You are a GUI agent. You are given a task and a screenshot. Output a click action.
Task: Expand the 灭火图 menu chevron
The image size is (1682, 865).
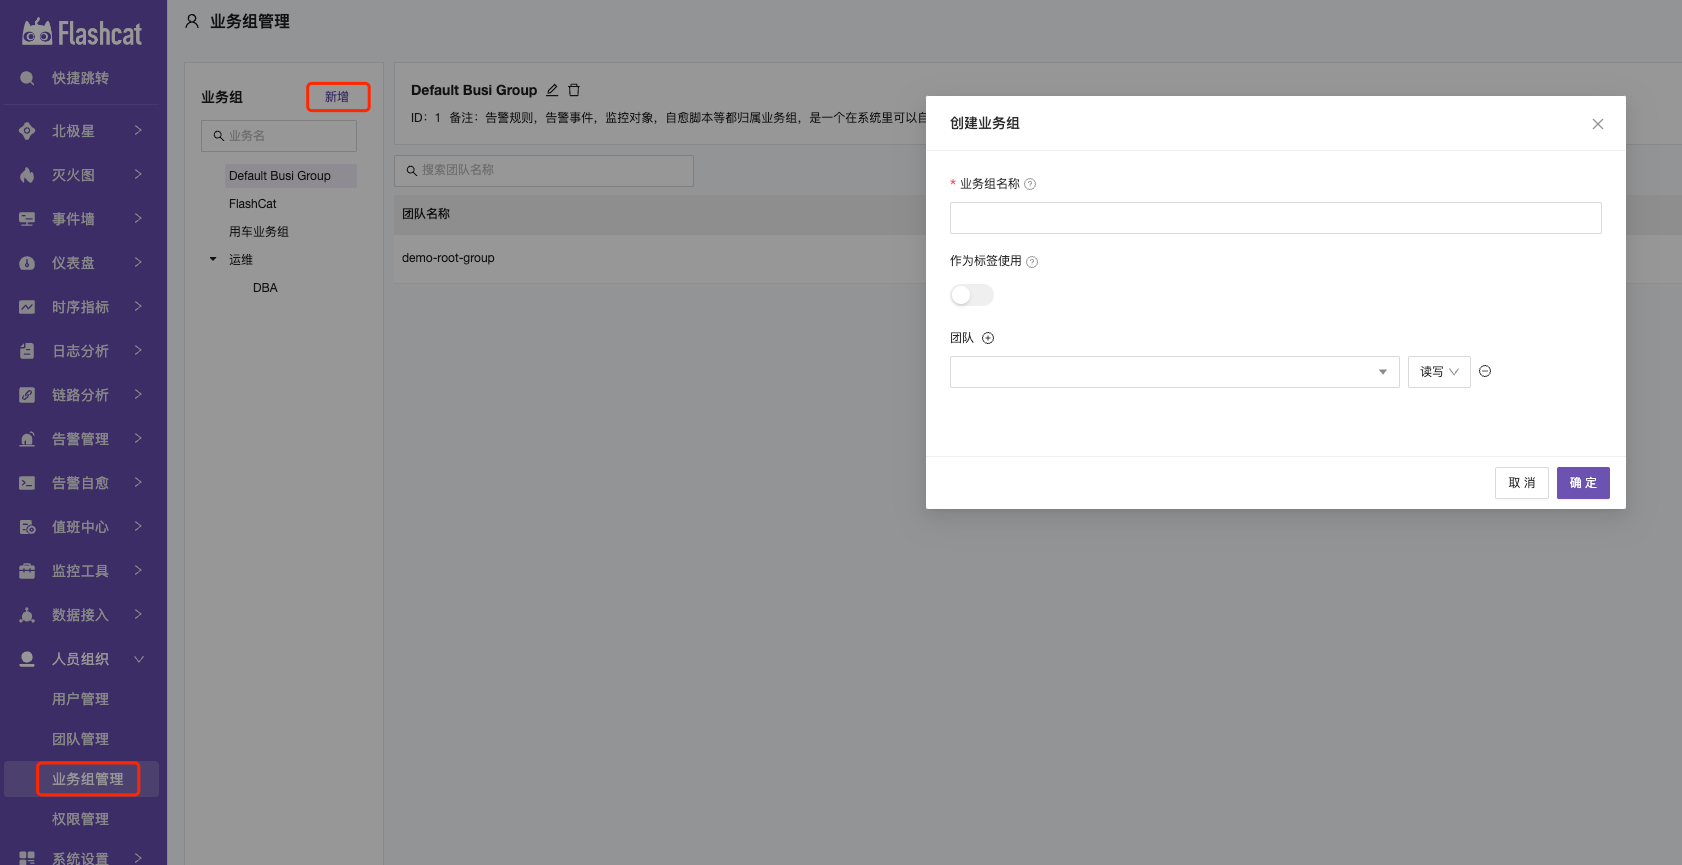pyautogui.click(x=138, y=175)
